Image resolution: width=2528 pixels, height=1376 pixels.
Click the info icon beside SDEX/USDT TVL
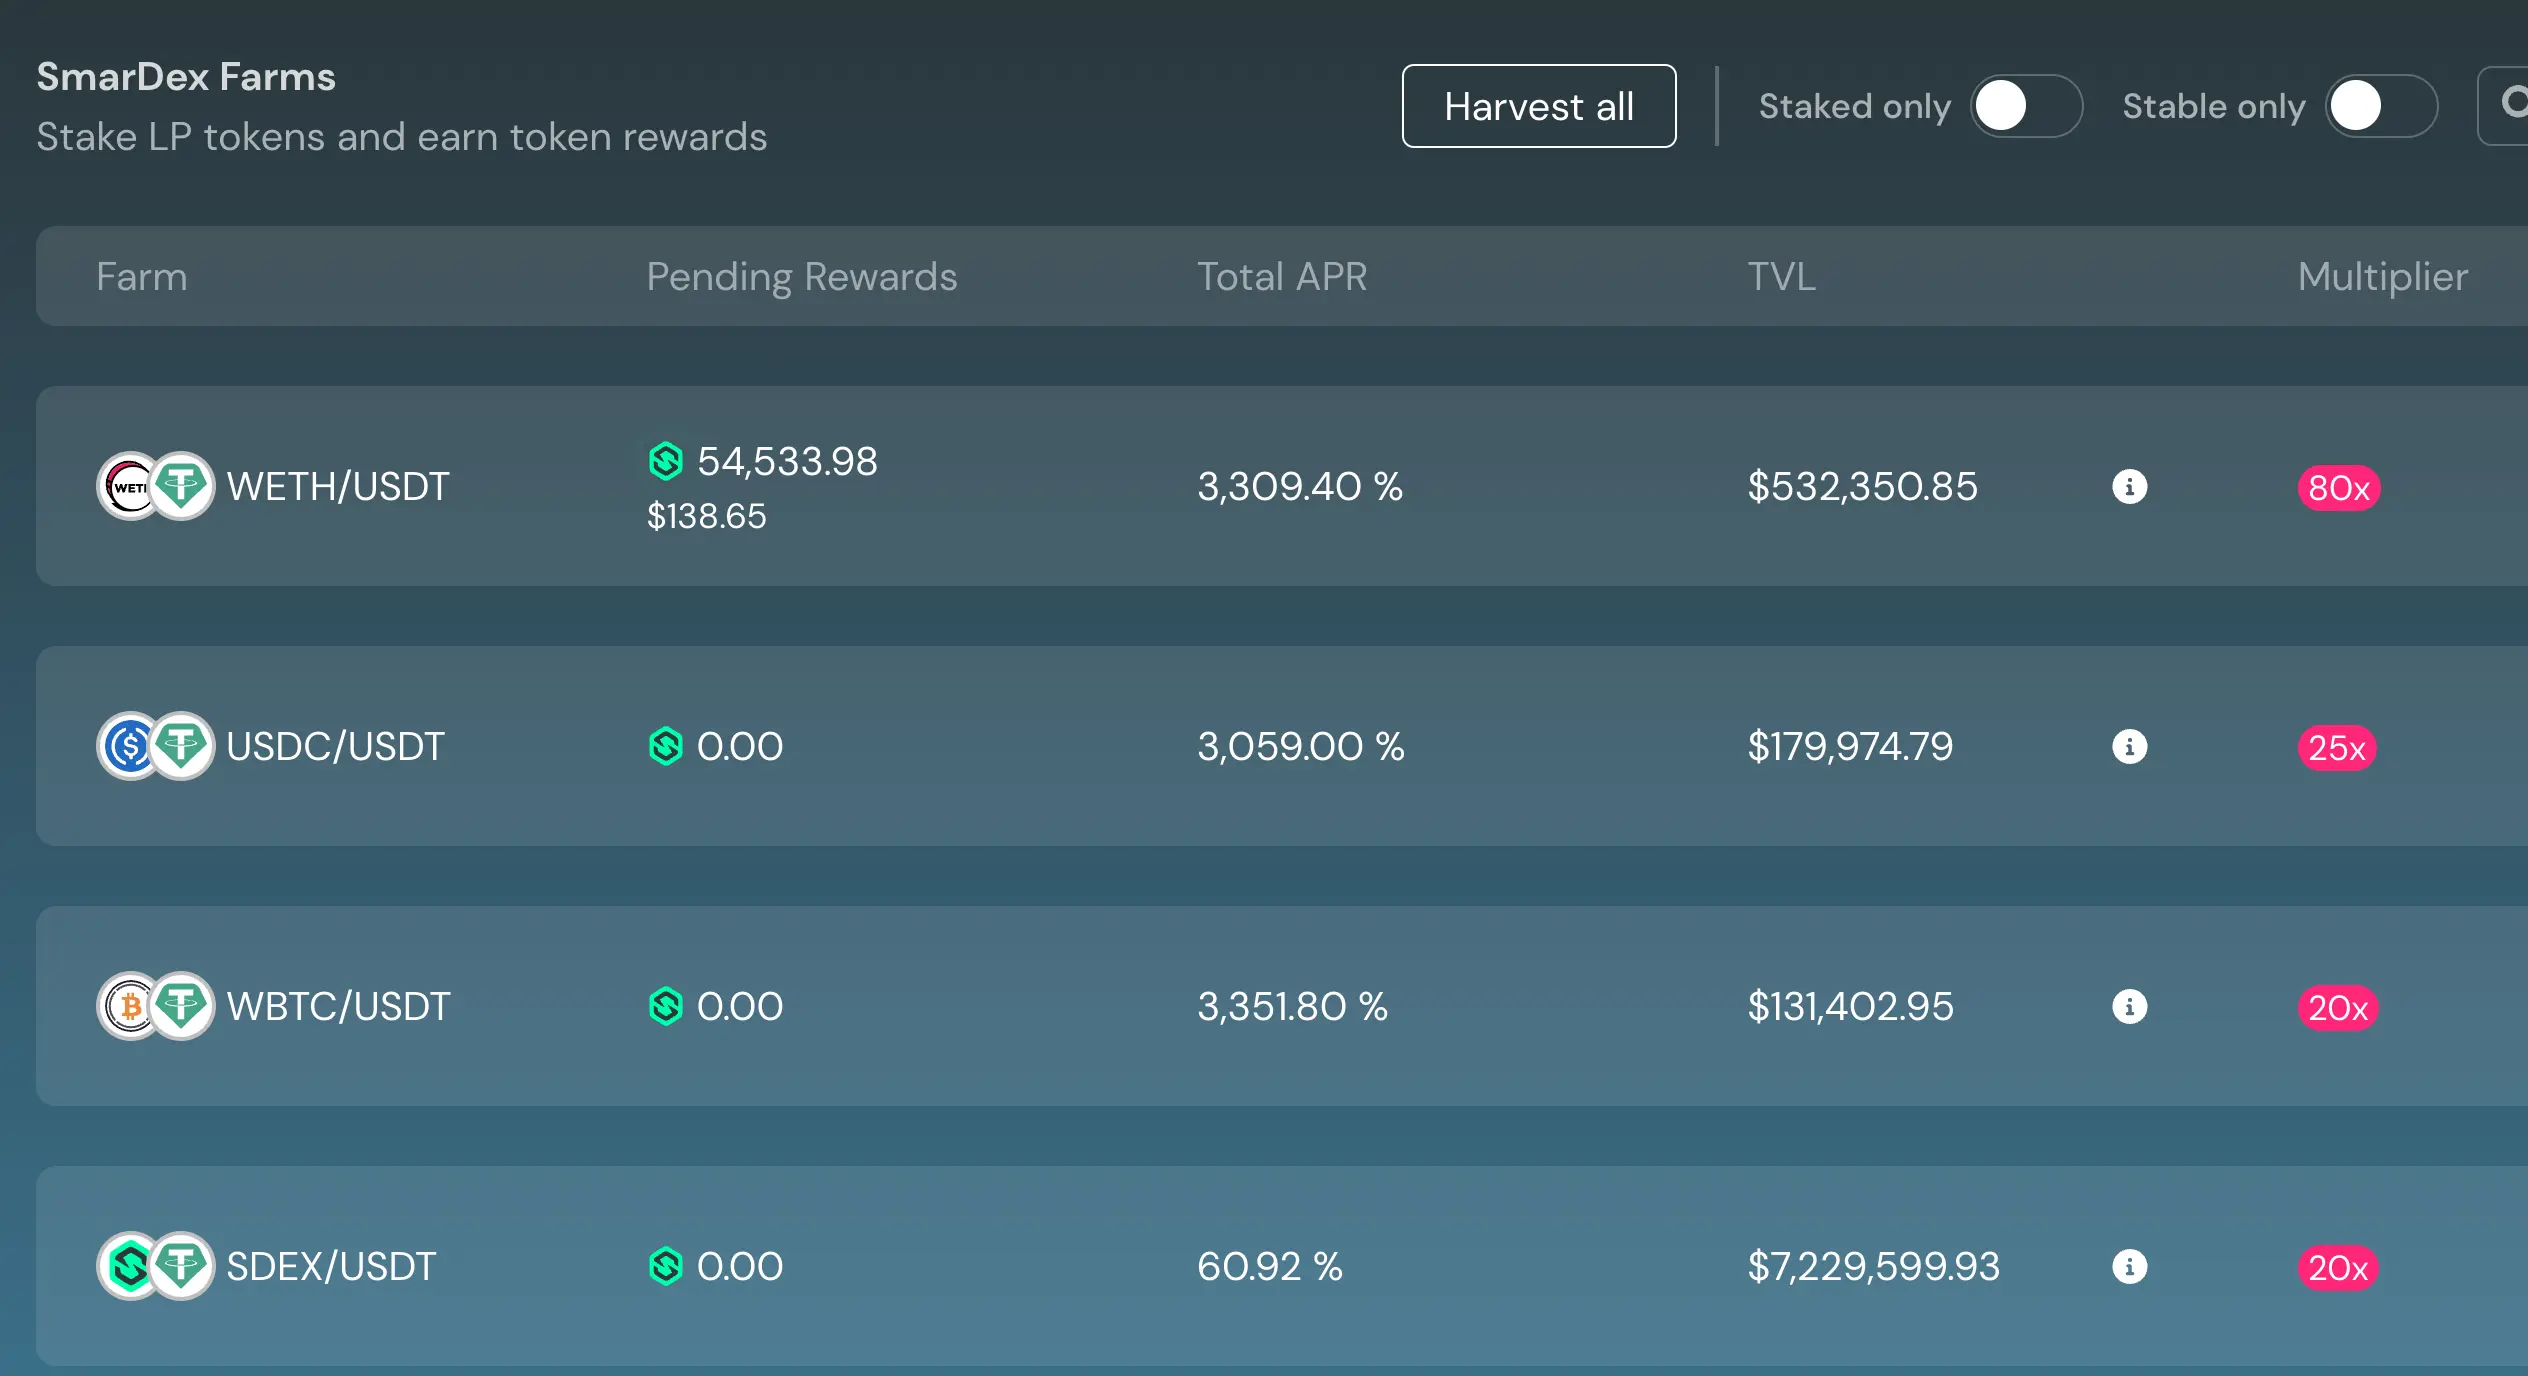point(2129,1267)
